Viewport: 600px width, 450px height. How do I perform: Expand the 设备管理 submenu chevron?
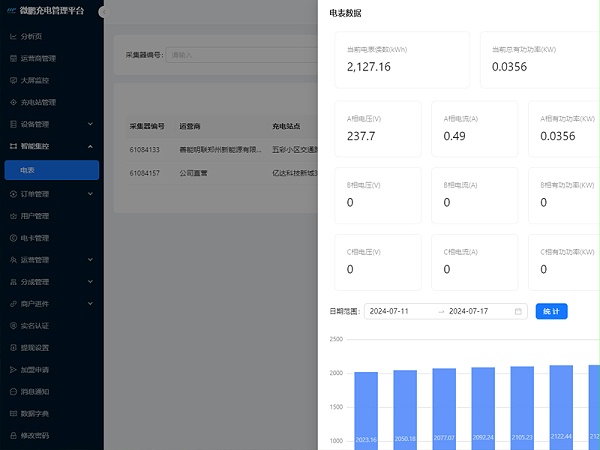(90, 124)
